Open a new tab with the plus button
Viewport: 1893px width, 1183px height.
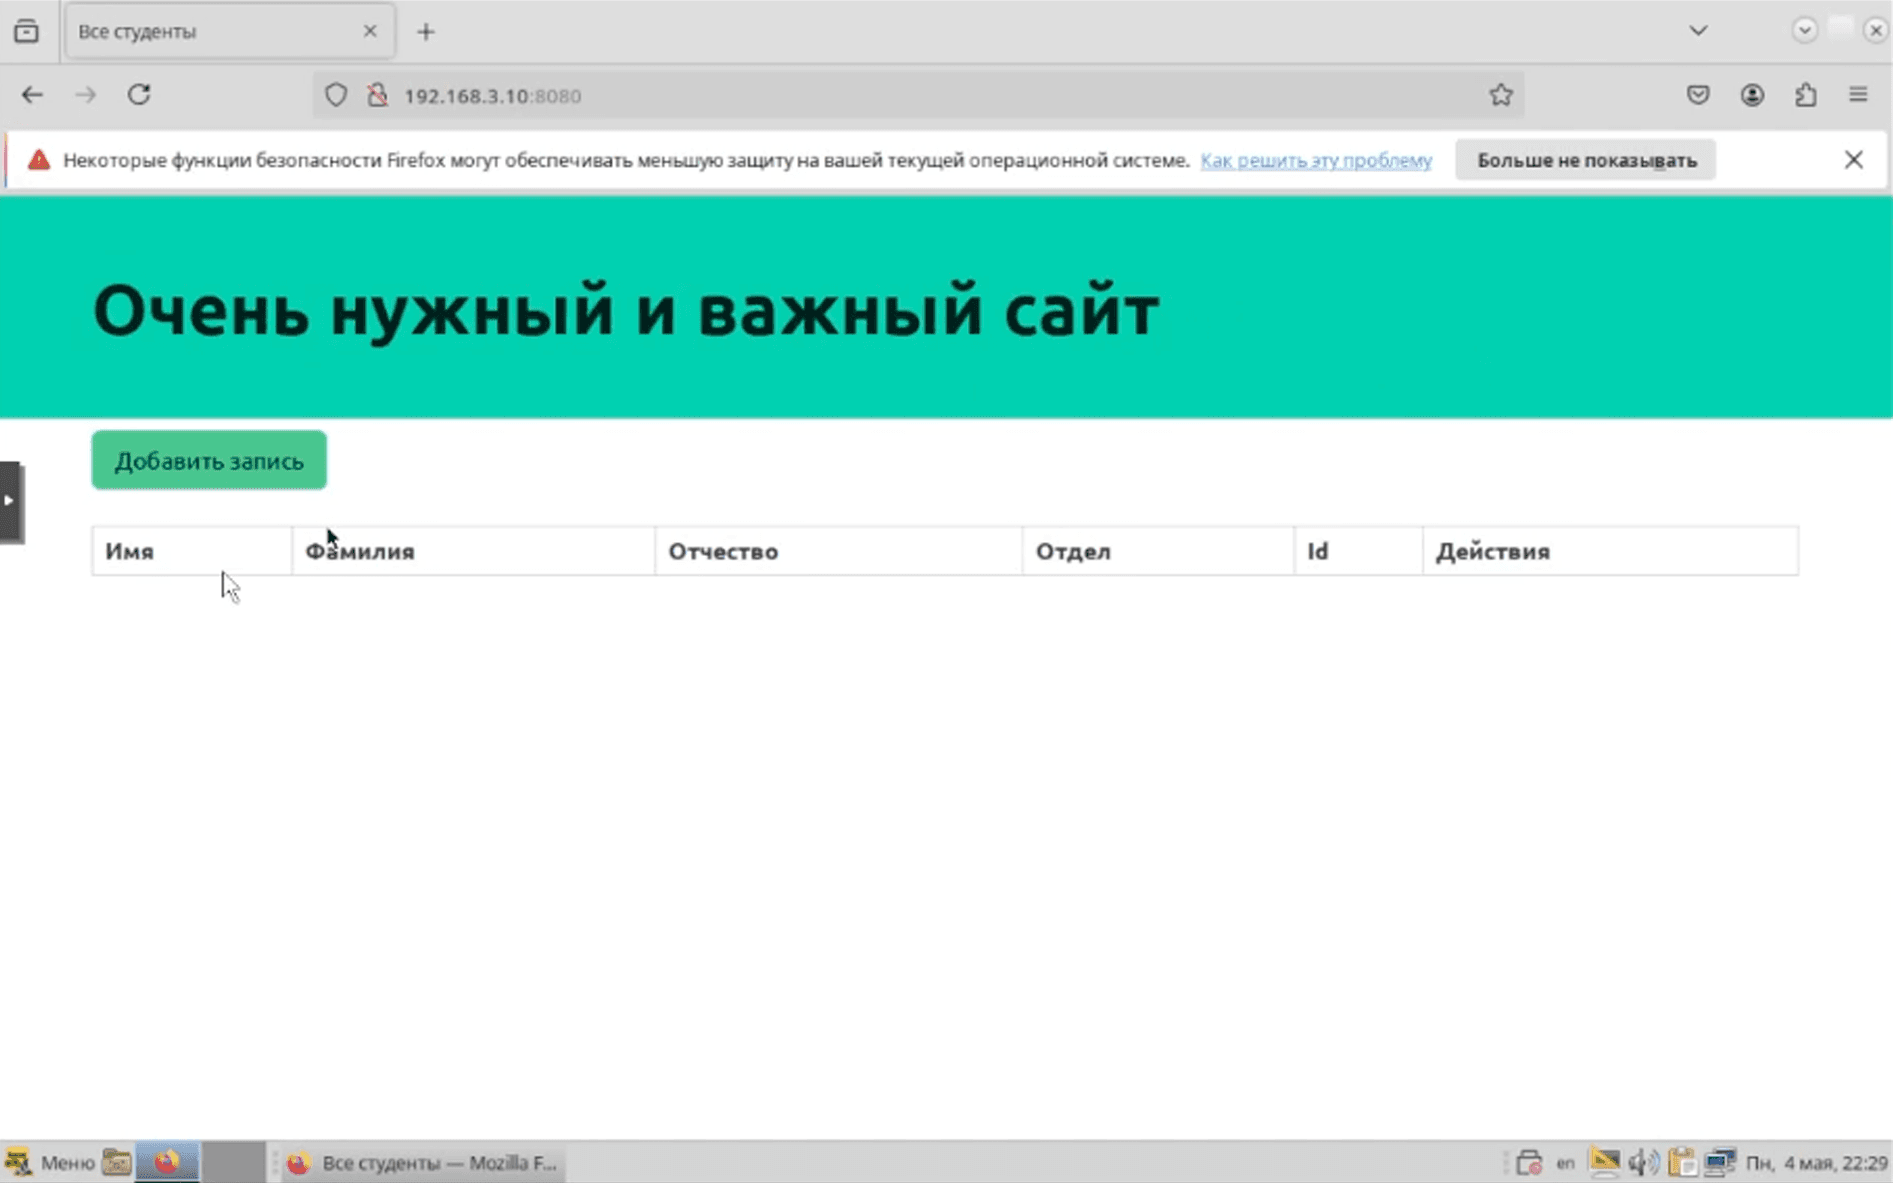[426, 32]
